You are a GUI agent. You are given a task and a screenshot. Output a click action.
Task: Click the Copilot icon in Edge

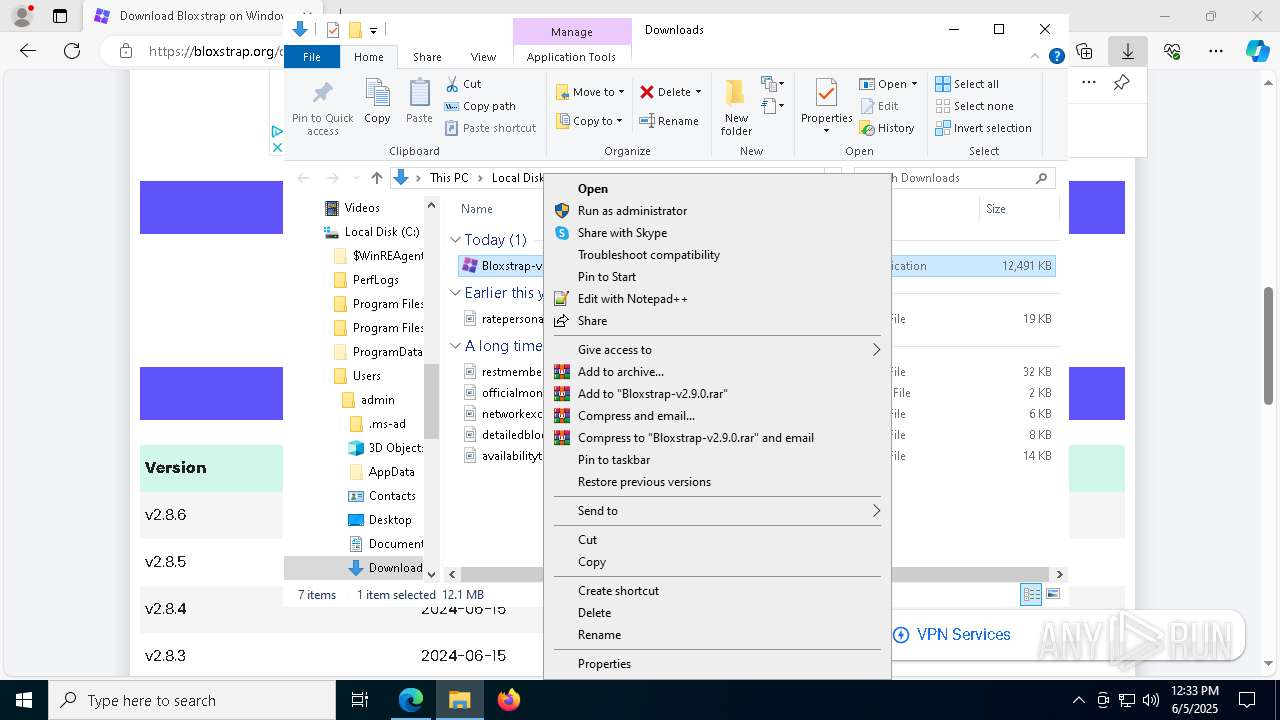coord(1257,51)
